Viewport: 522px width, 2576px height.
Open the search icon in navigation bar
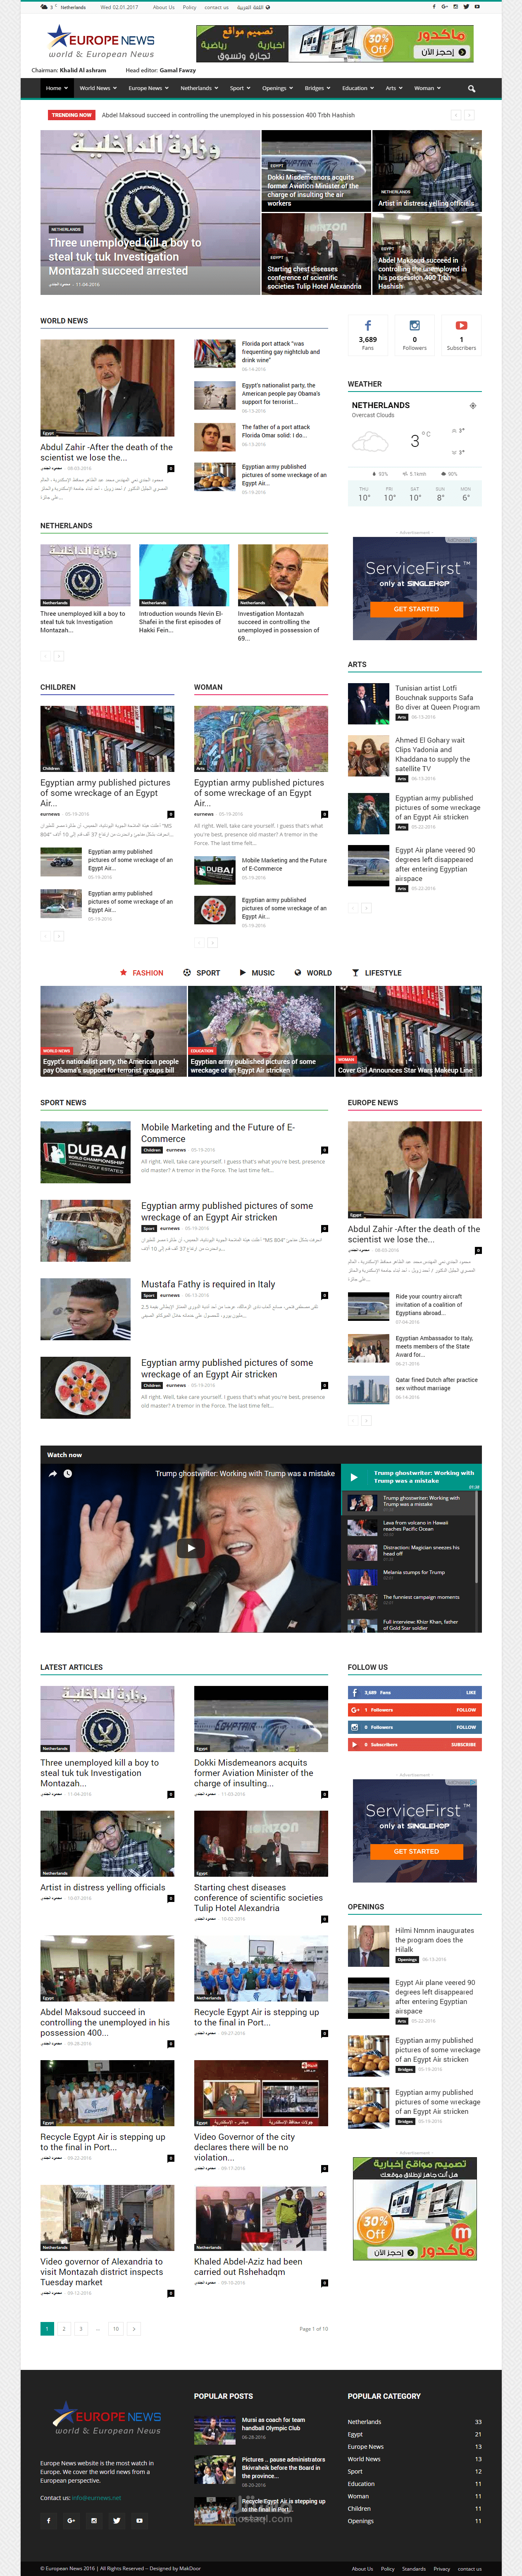471,88
